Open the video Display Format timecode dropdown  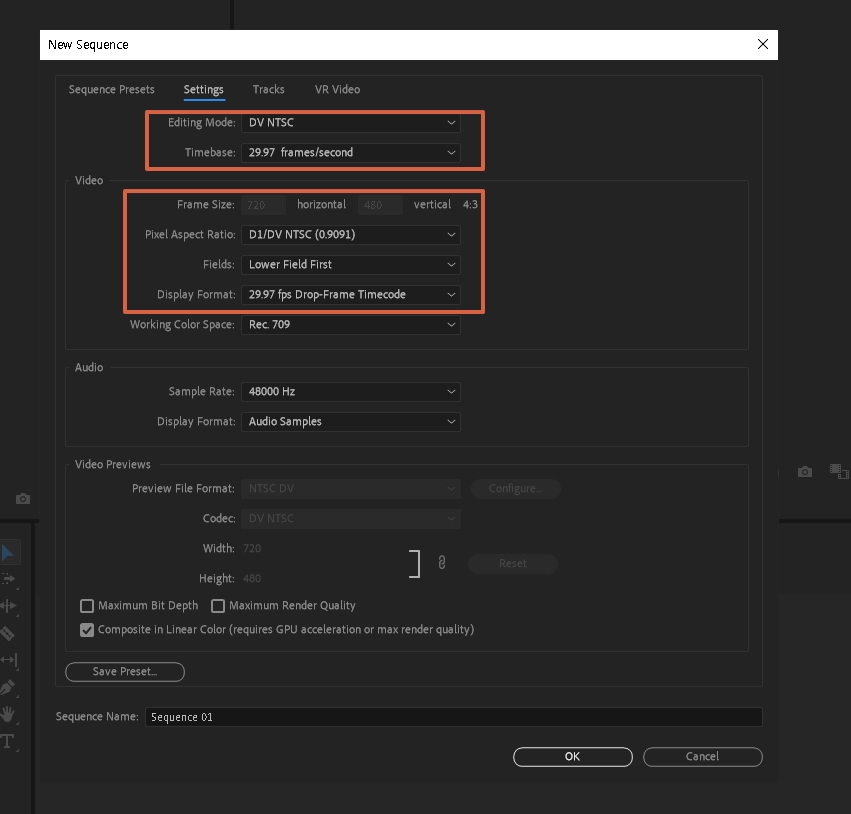(351, 294)
